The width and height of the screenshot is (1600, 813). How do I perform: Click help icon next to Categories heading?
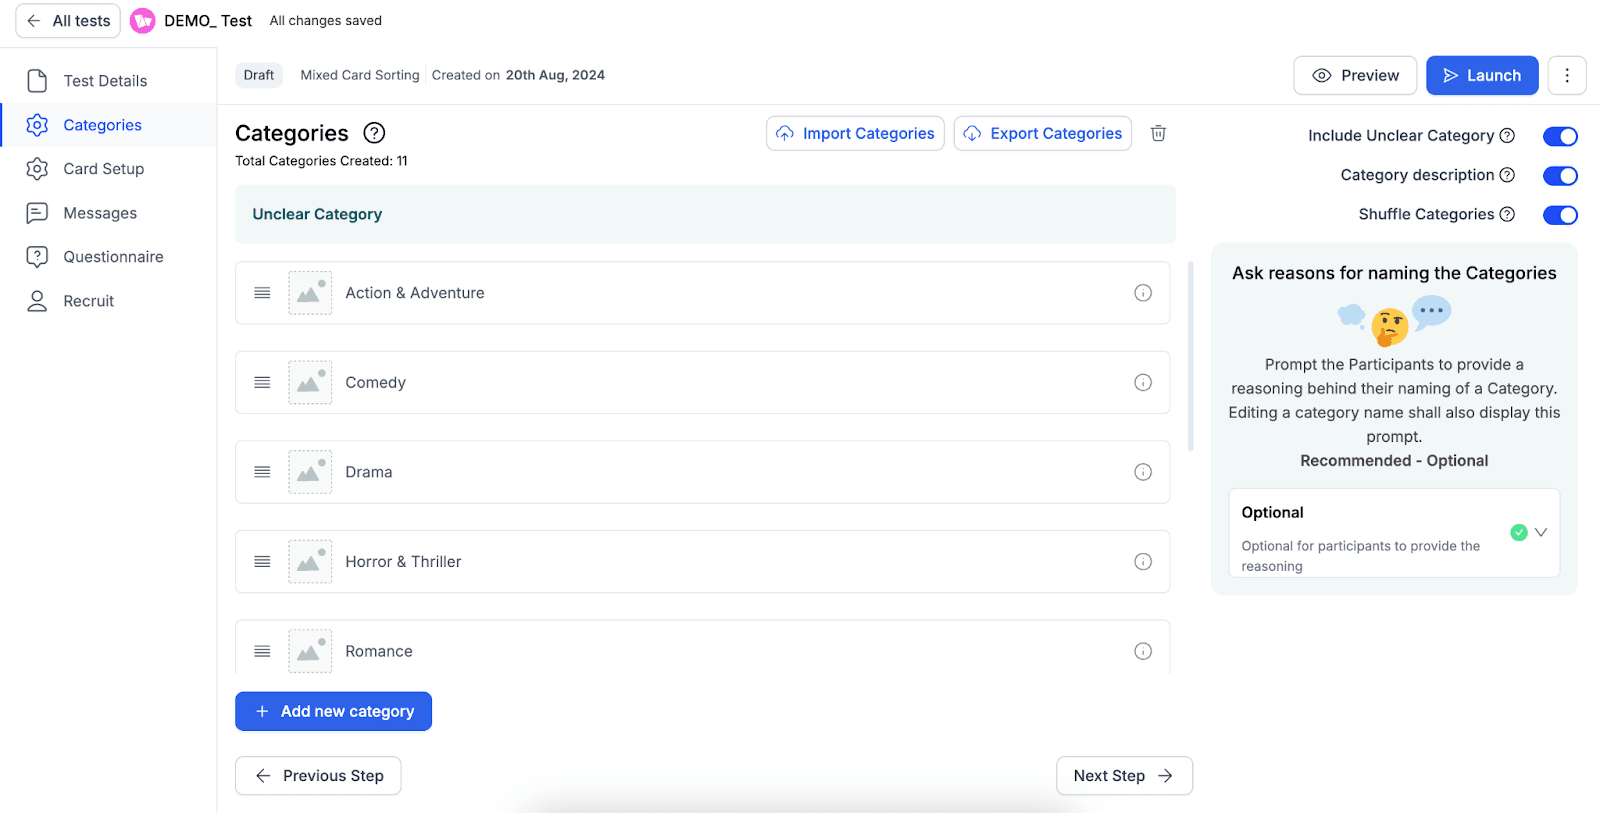pos(374,133)
